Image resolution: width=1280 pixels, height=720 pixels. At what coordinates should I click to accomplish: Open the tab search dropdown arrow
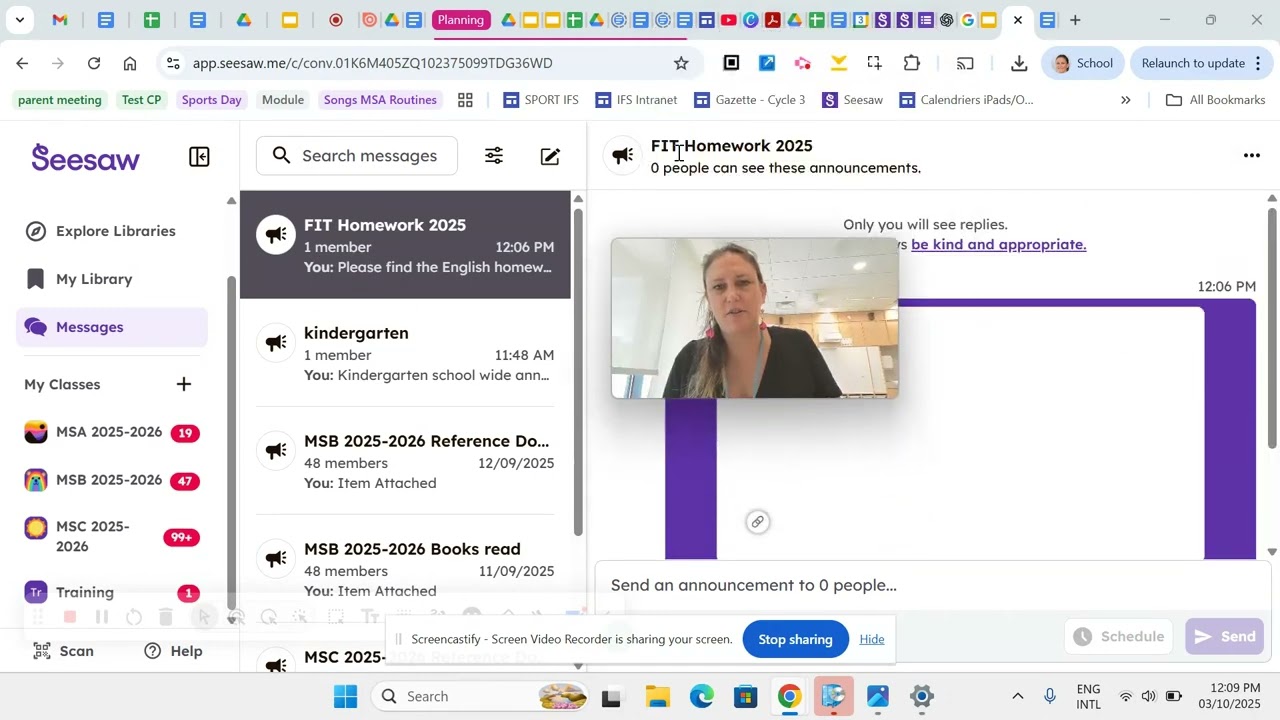tap(19, 20)
